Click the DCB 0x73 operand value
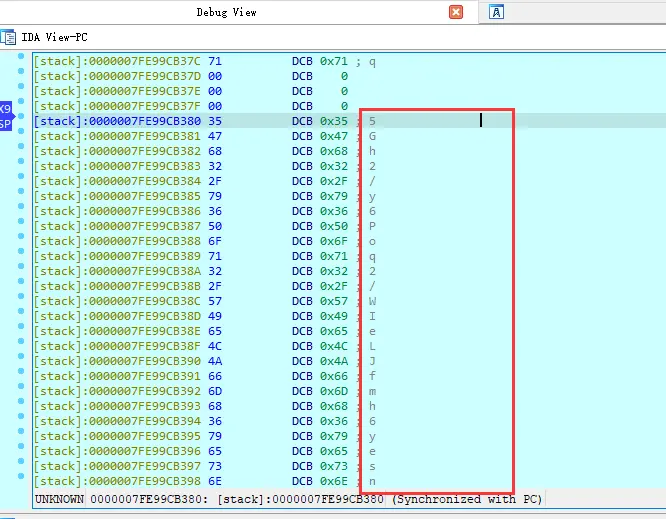This screenshot has height=519, width=666. (x=334, y=466)
